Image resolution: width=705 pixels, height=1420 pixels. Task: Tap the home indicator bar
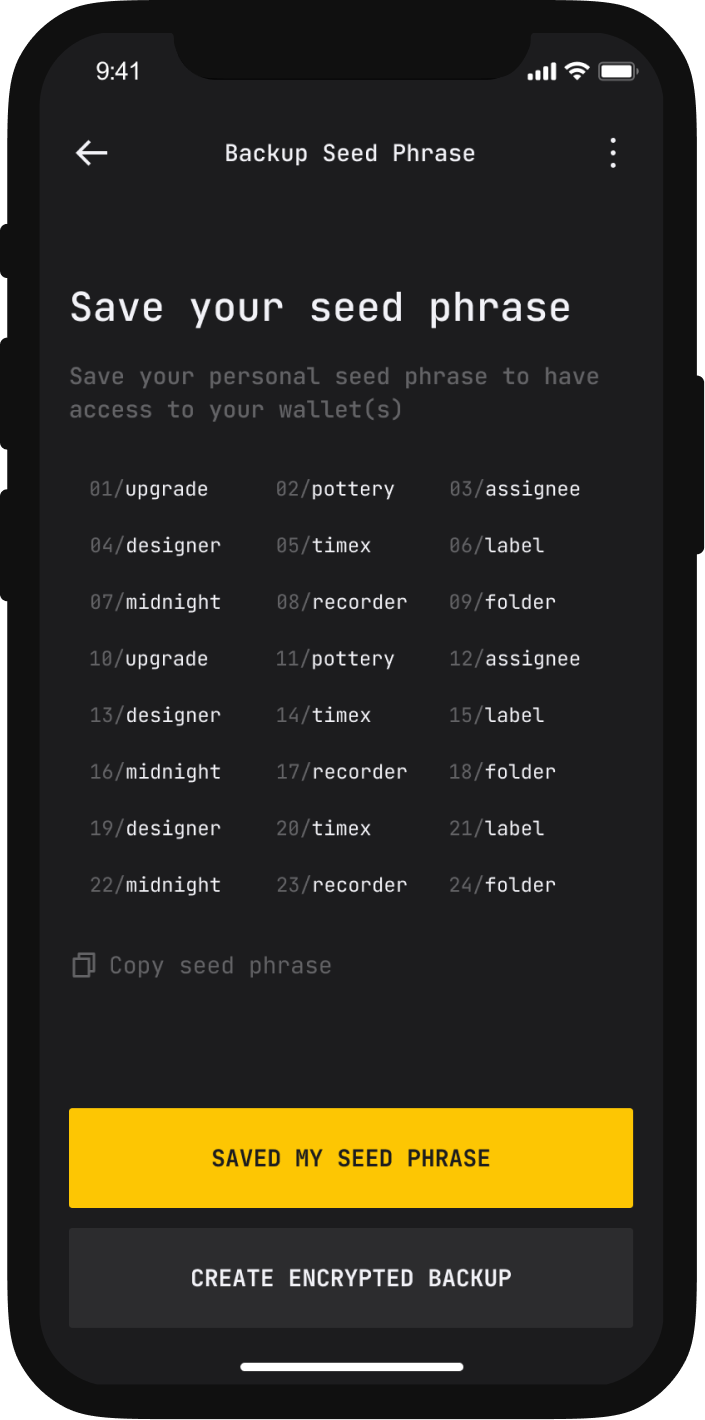(x=352, y=1366)
